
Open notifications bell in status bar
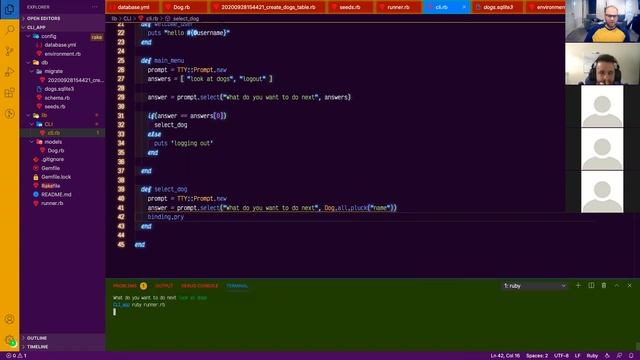[631, 356]
